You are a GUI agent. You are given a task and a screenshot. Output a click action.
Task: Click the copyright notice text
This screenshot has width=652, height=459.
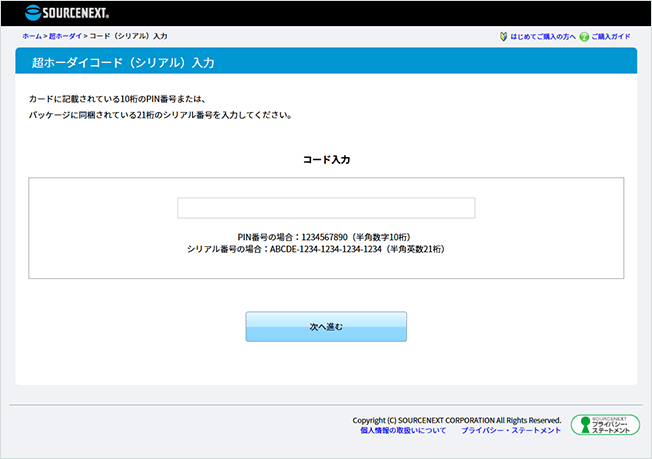click(x=457, y=420)
